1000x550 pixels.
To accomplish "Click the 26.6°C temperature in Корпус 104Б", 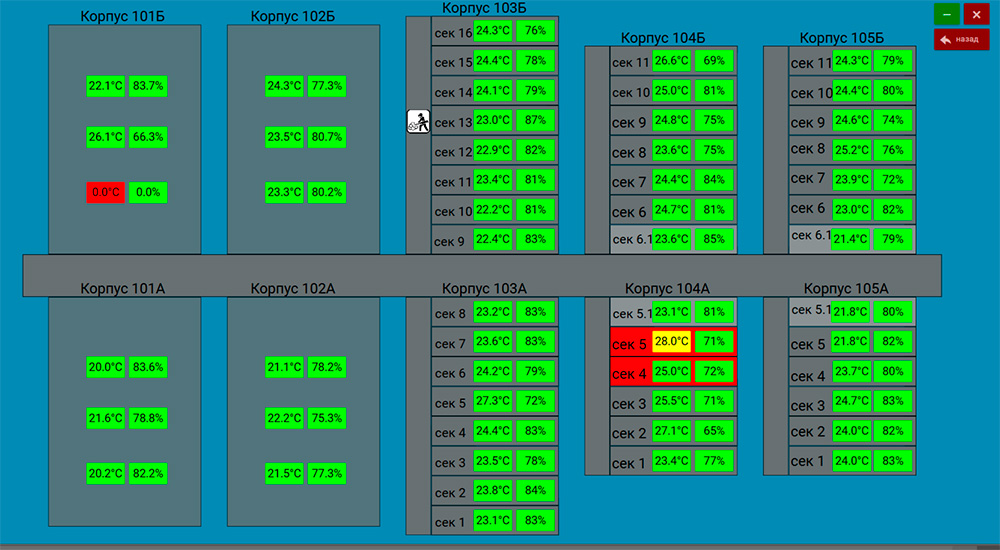I will point(671,61).
